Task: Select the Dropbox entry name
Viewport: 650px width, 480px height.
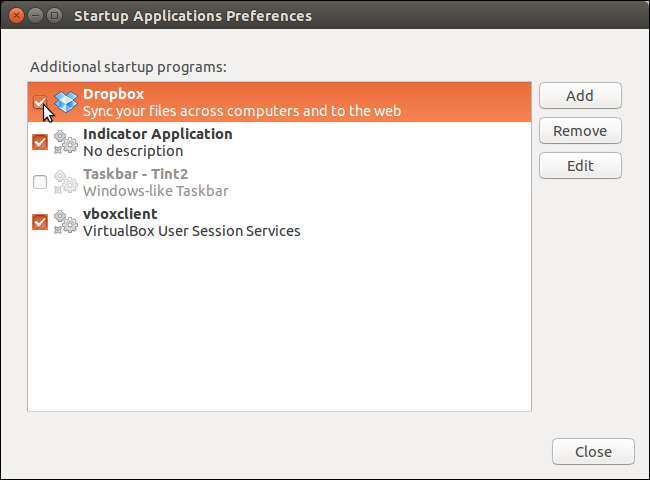Action: 113,94
